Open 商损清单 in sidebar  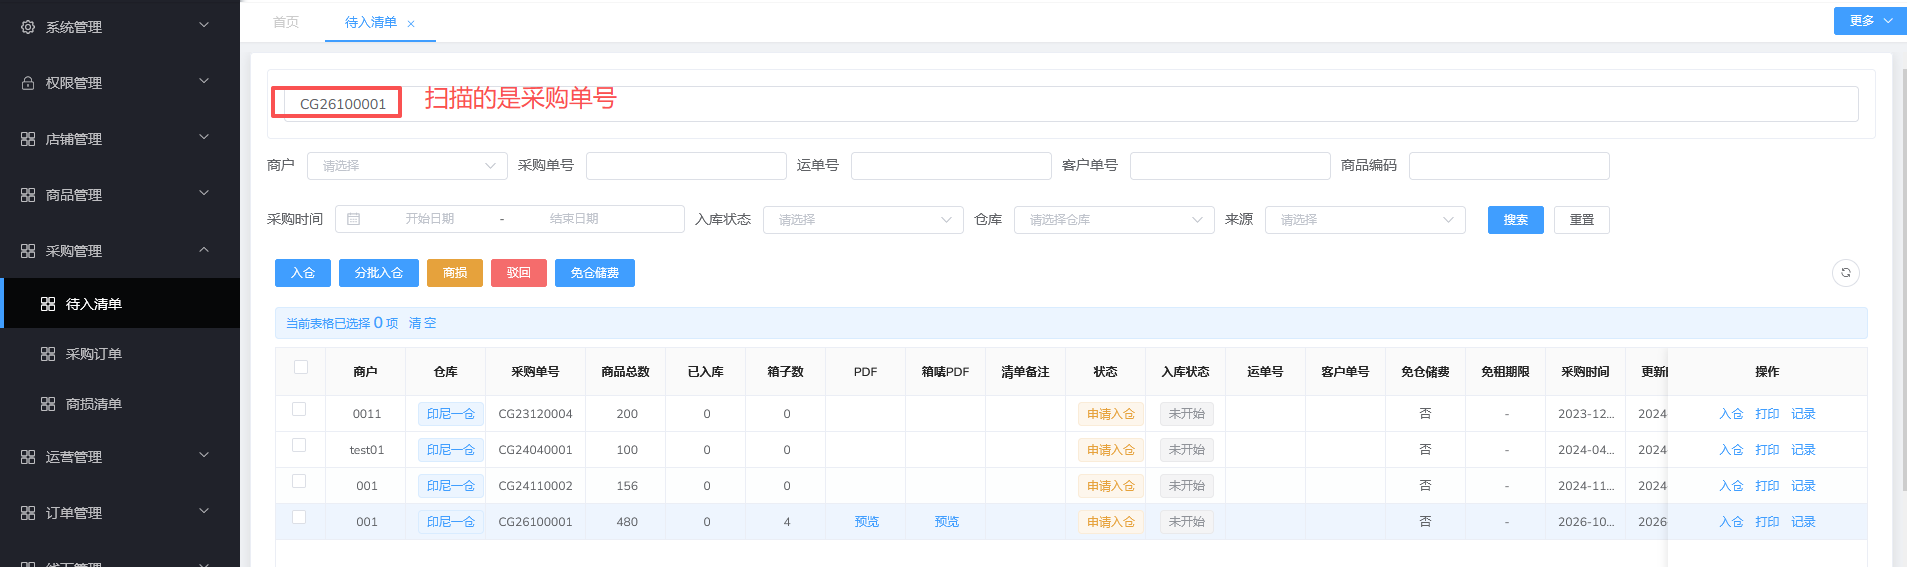[120, 404]
